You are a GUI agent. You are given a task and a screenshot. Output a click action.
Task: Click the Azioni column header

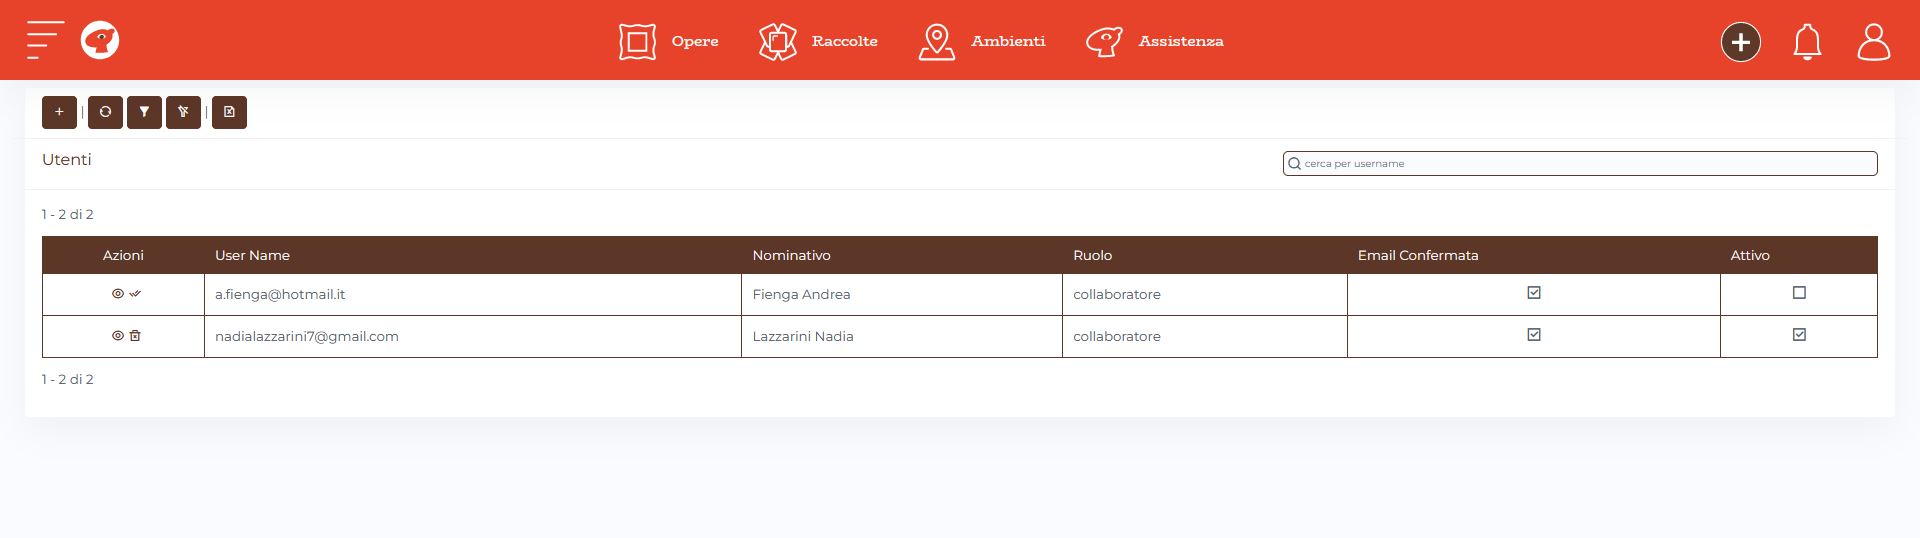pos(123,255)
